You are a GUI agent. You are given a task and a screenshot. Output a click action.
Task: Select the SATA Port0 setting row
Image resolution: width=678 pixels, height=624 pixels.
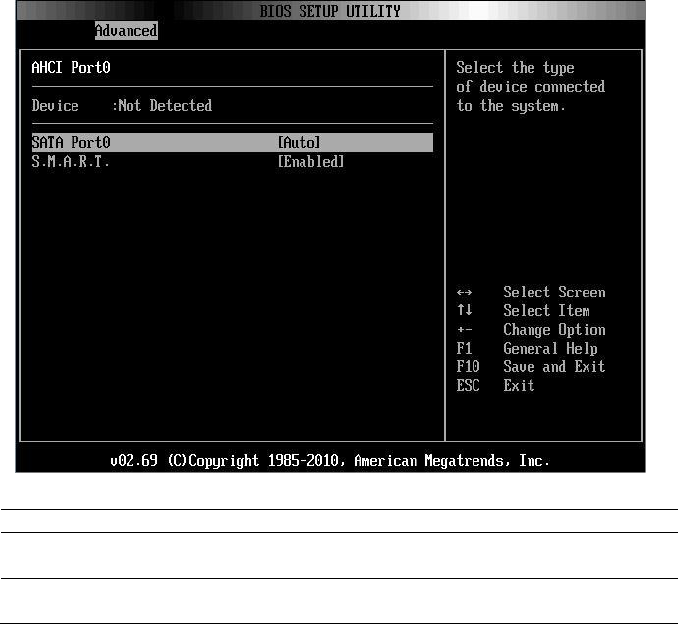(x=232, y=142)
